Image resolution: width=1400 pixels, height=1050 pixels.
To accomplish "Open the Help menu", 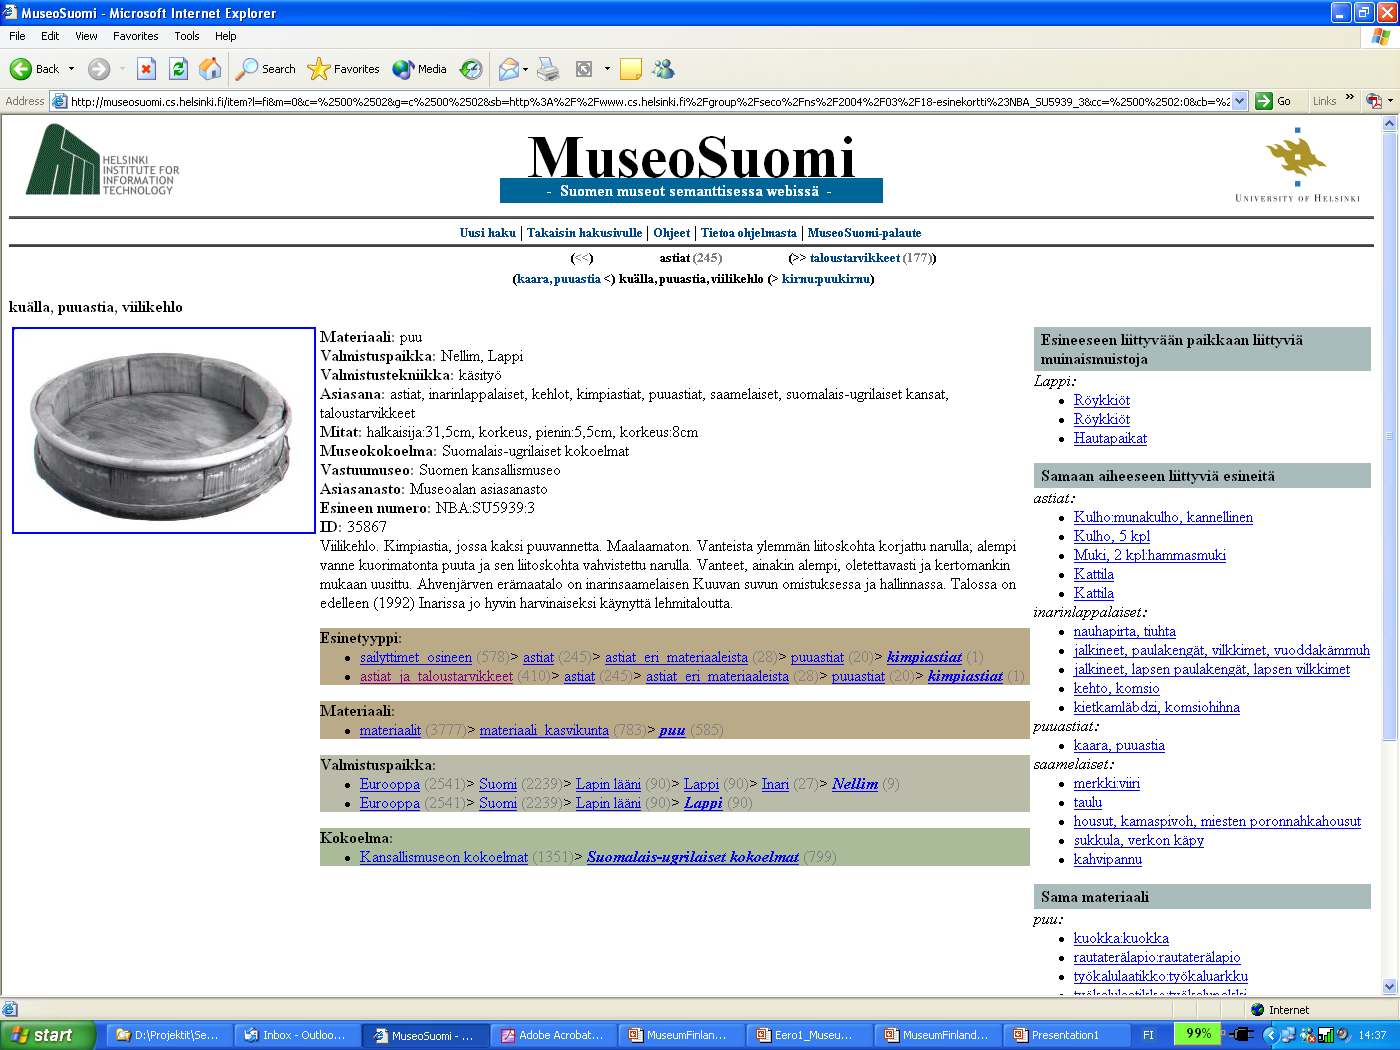I will tap(226, 36).
